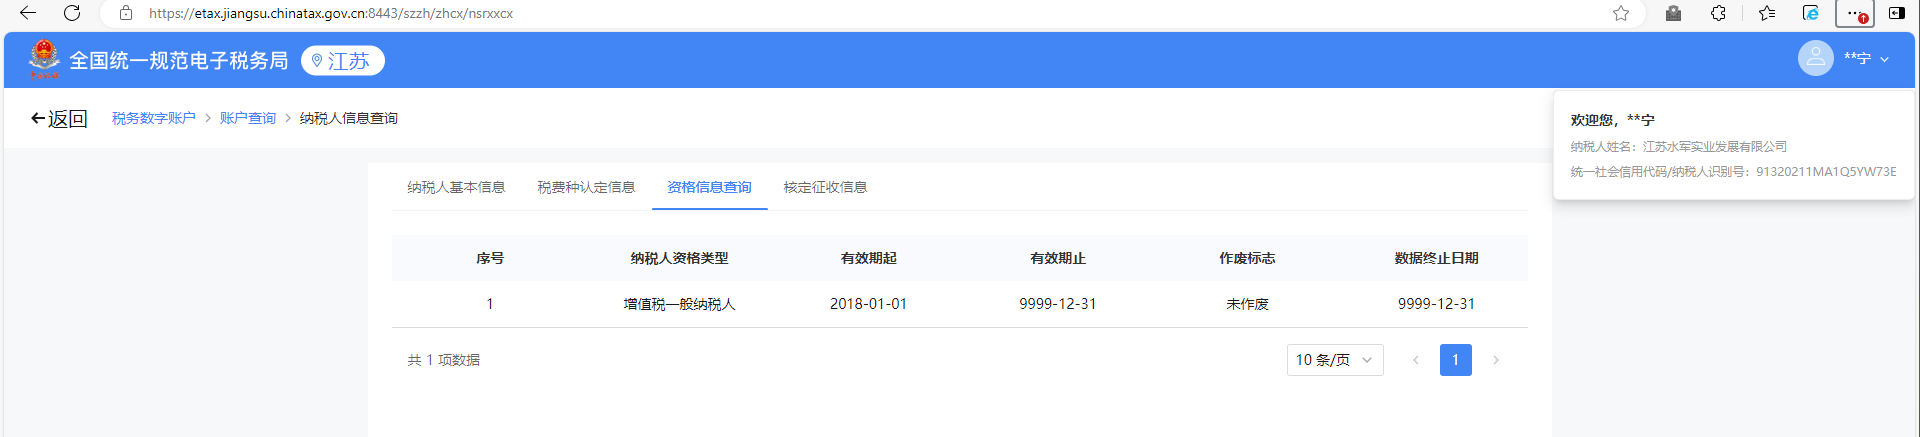This screenshot has height=437, width=1920.
Task: Click padlock site info icon
Action: pos(126,13)
